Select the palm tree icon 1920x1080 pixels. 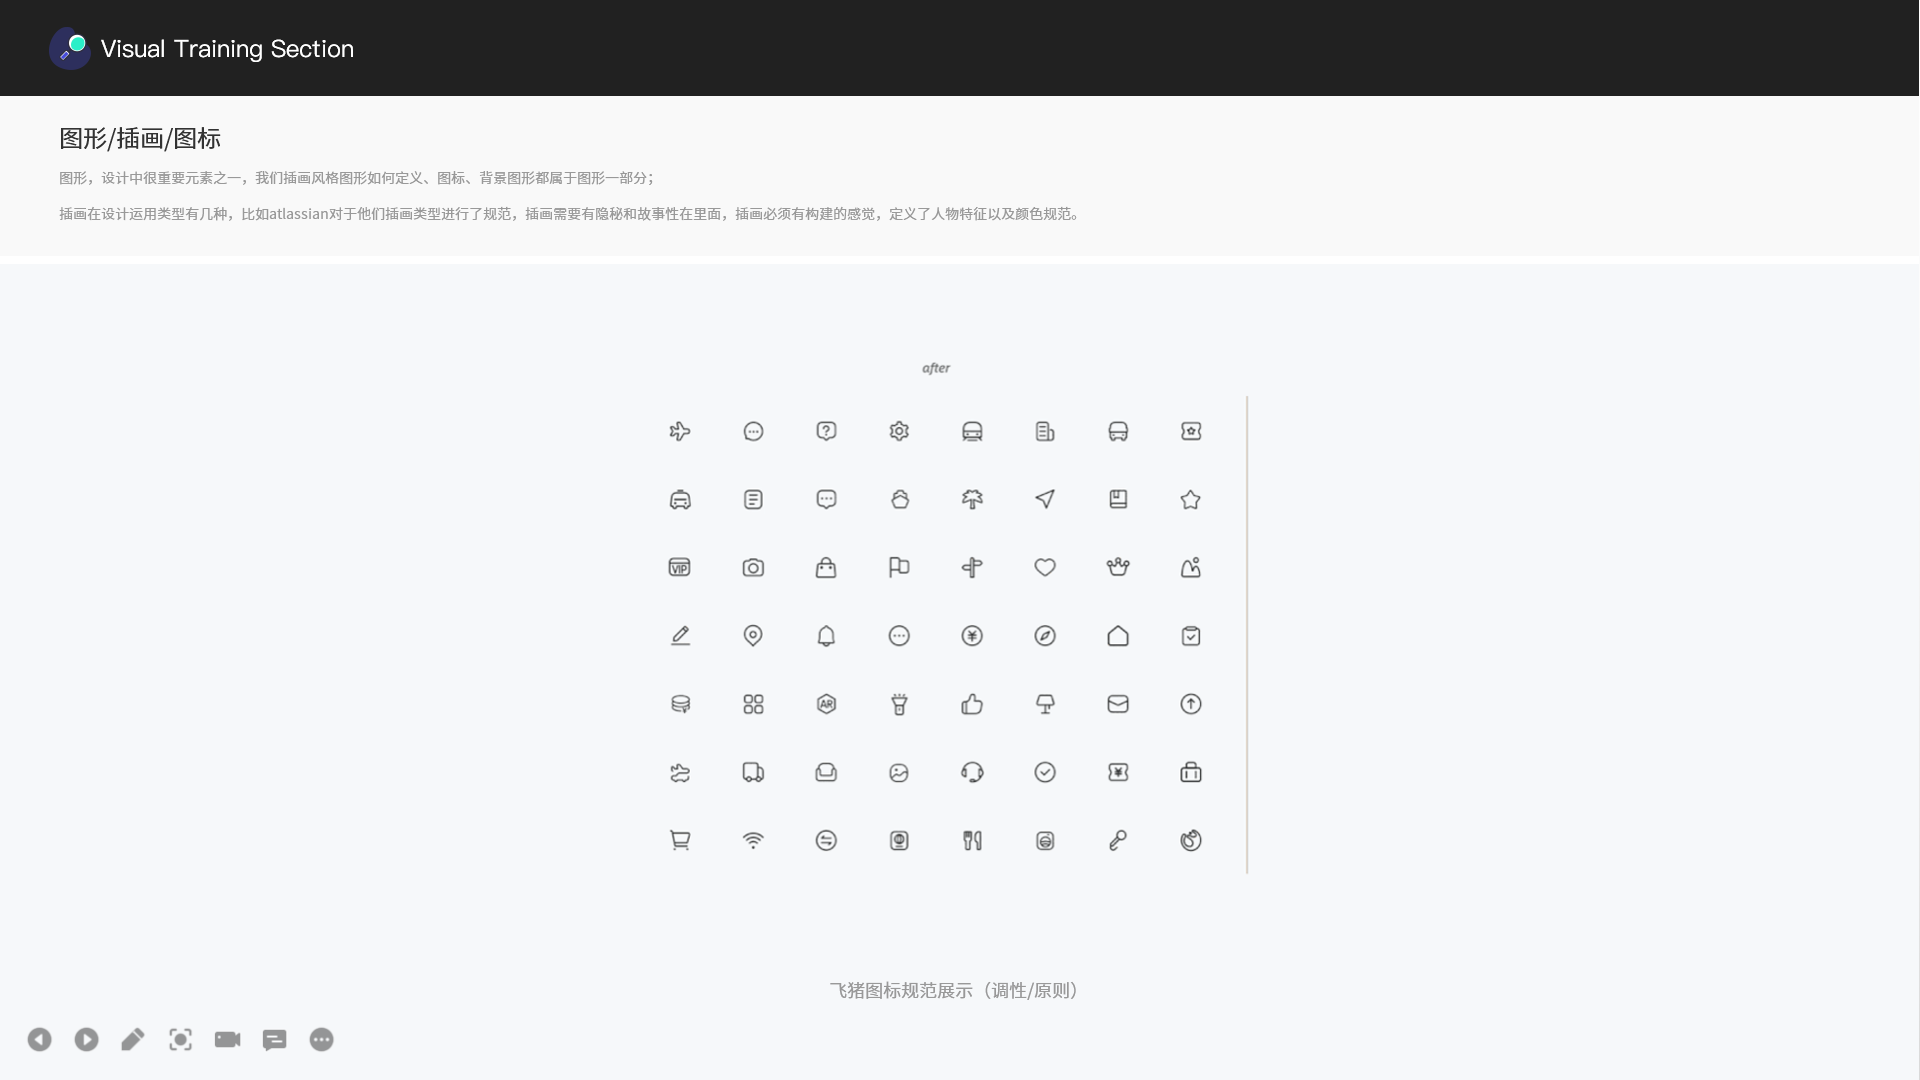coord(972,499)
